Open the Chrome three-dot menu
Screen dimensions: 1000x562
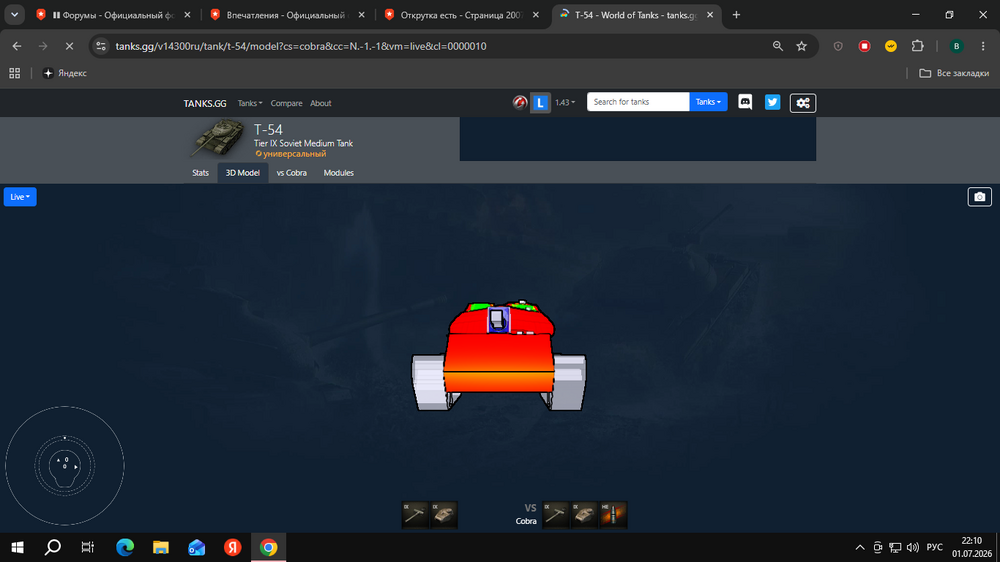[983, 46]
